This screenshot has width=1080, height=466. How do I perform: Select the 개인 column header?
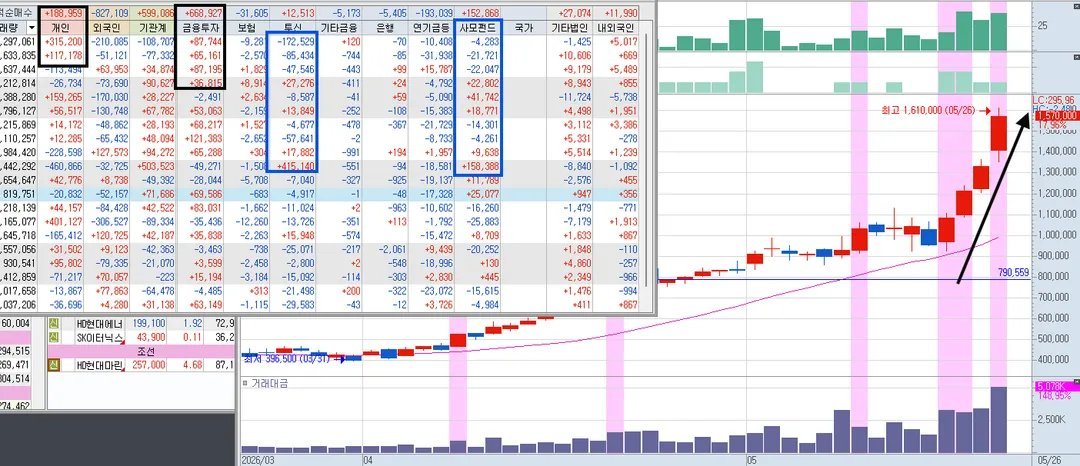click(61, 28)
